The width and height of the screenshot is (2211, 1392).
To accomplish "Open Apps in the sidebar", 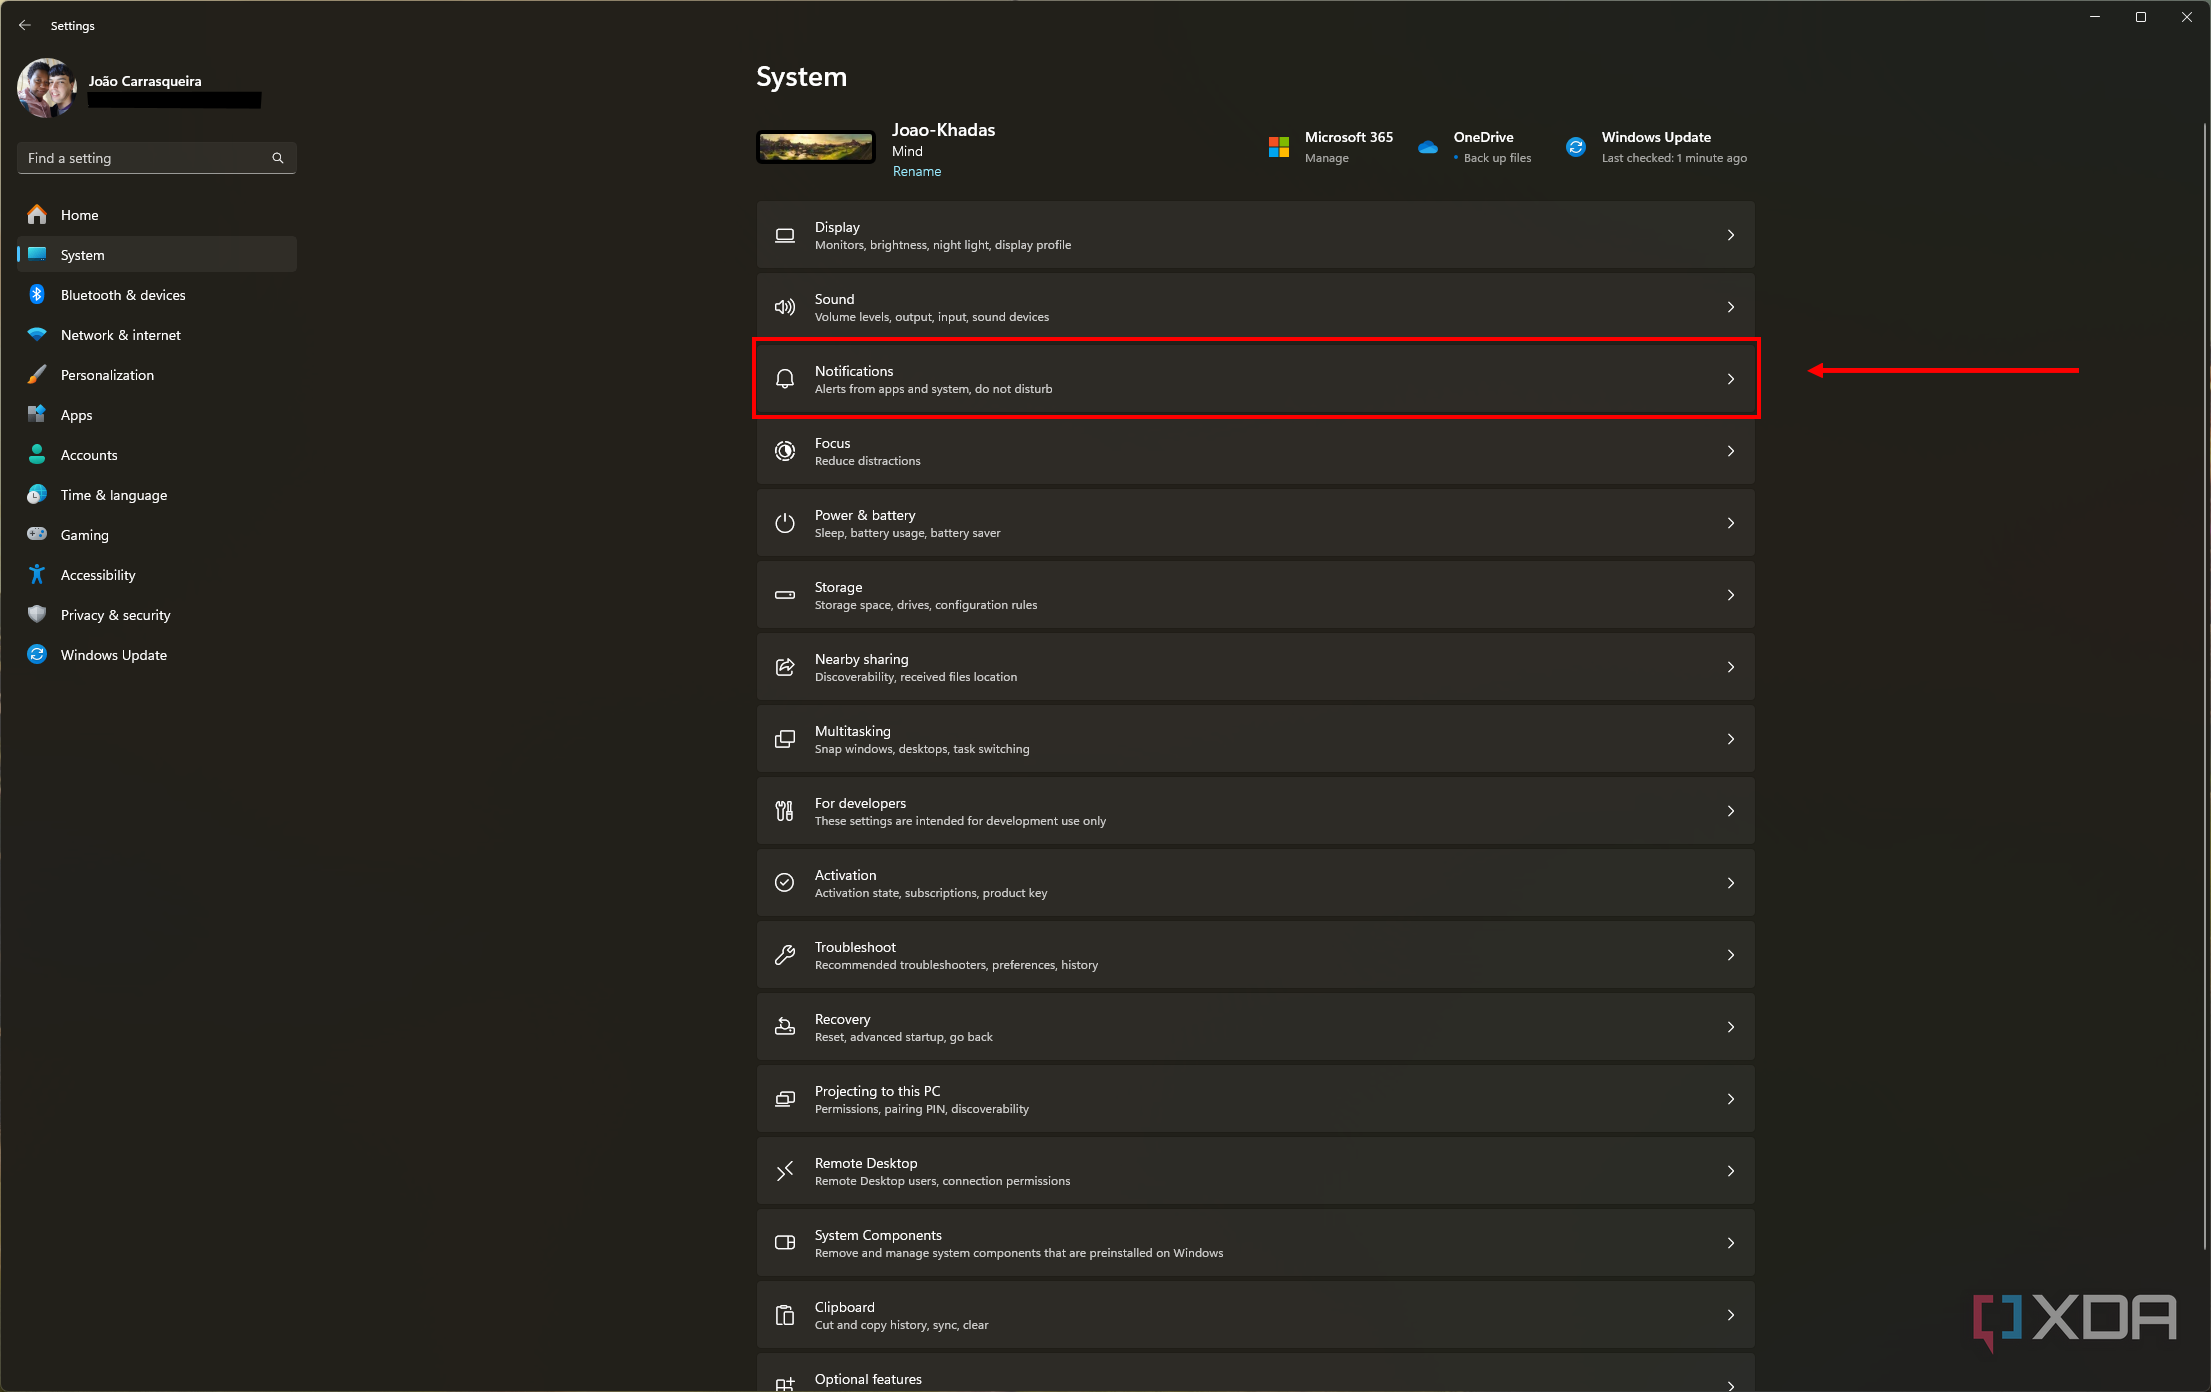I will (x=157, y=414).
